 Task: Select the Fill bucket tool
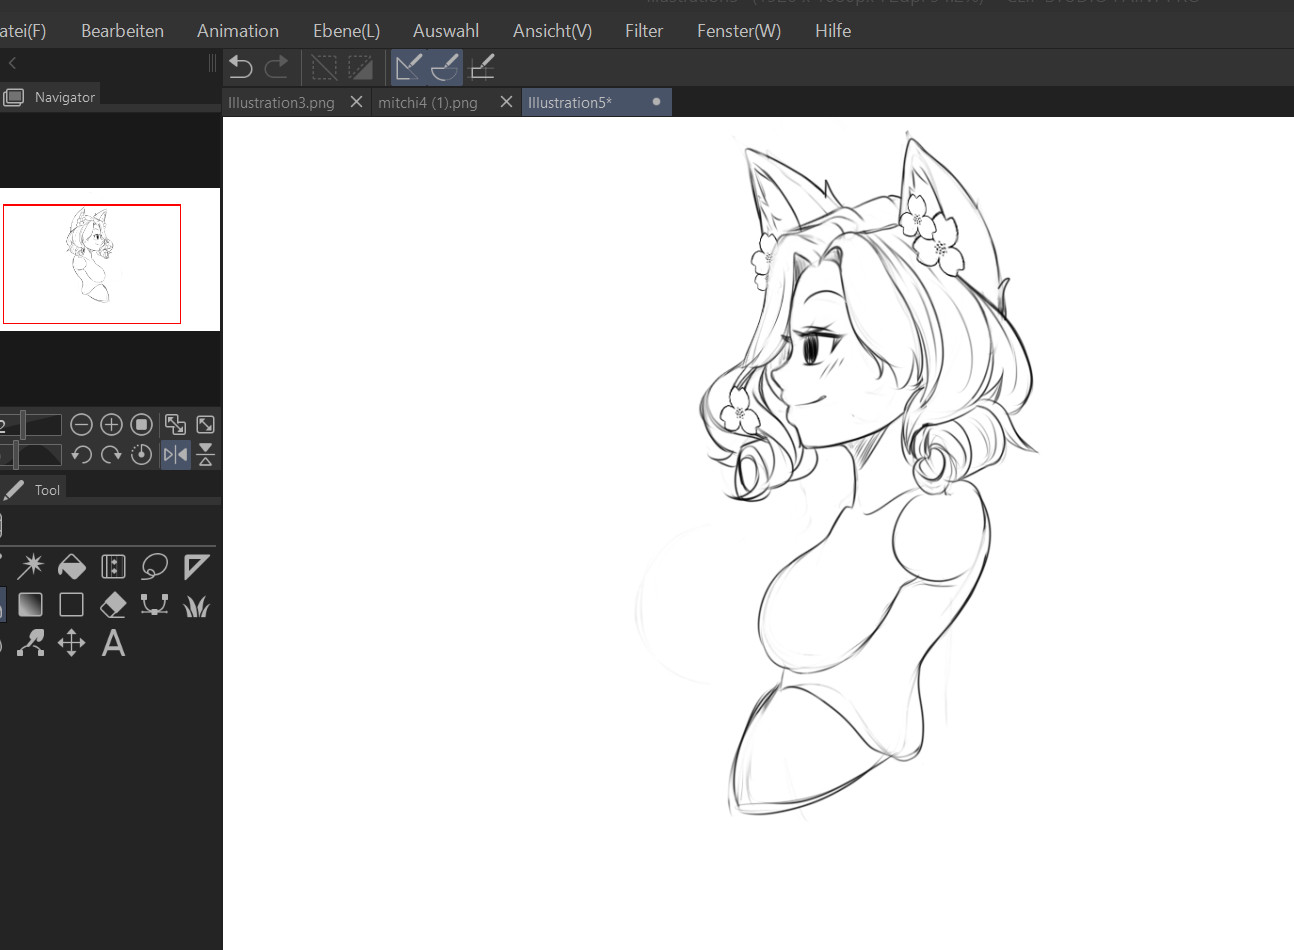[72, 567]
